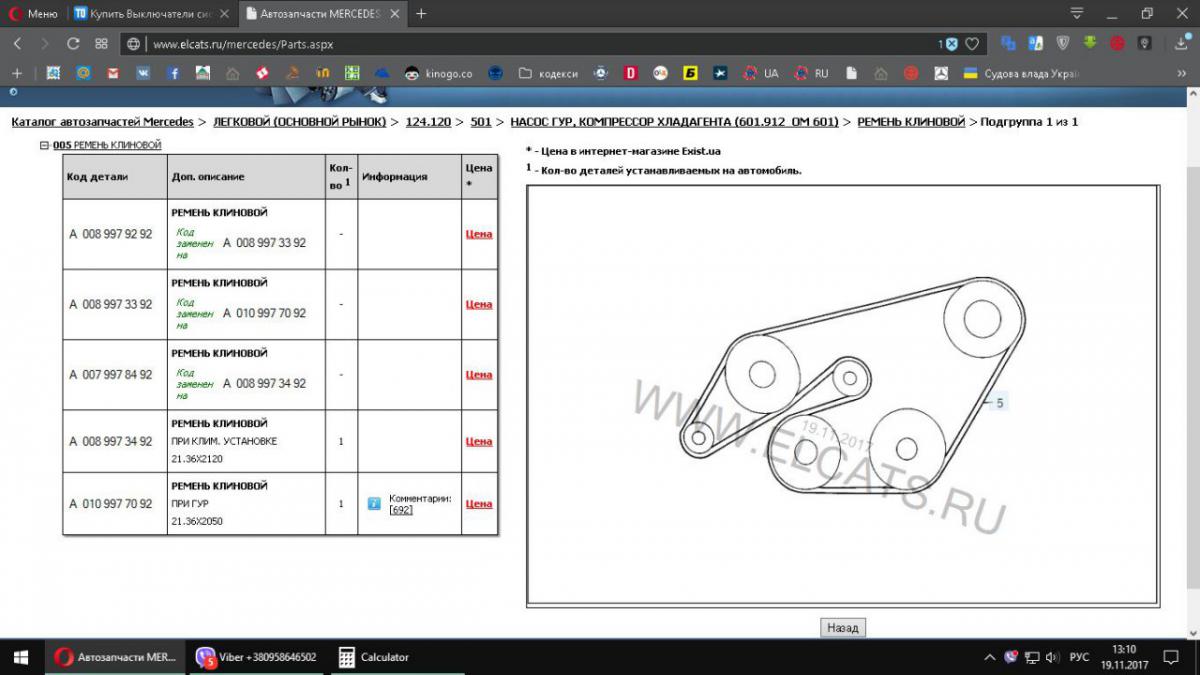Open the red D bookmark
The image size is (1200, 675).
pos(631,73)
